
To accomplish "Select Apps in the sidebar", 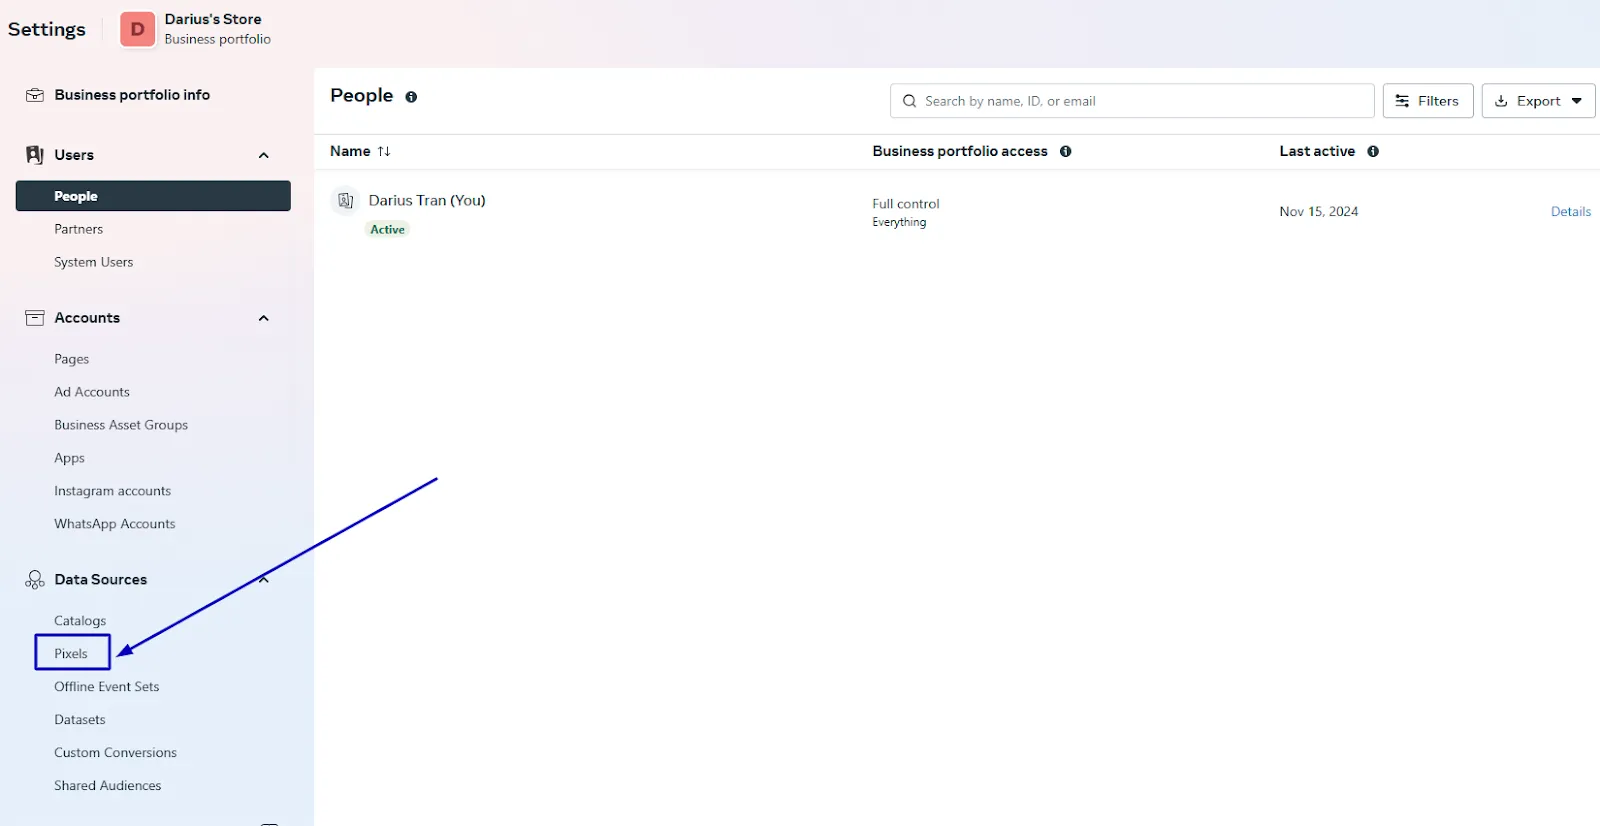I will pos(70,458).
